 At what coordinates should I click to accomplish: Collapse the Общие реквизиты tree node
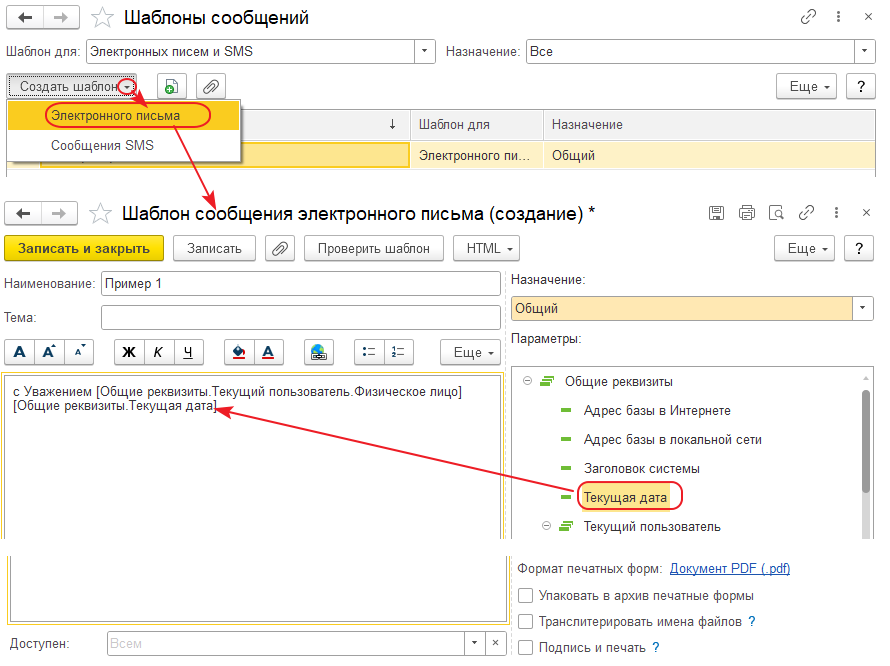coord(527,381)
